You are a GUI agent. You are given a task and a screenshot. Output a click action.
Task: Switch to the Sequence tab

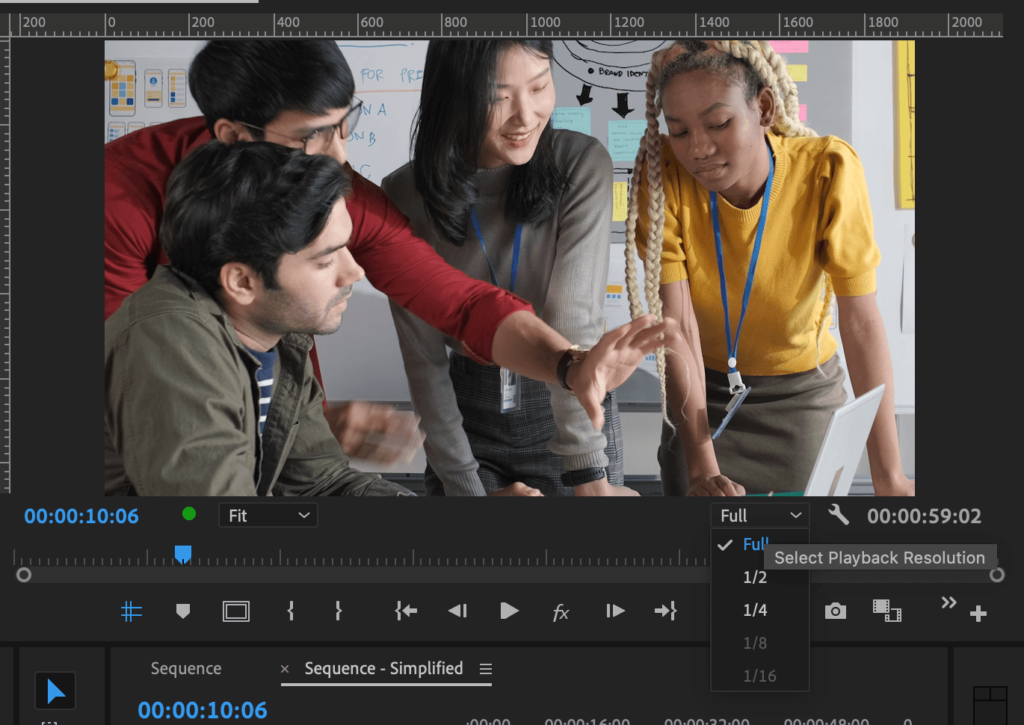(186, 669)
